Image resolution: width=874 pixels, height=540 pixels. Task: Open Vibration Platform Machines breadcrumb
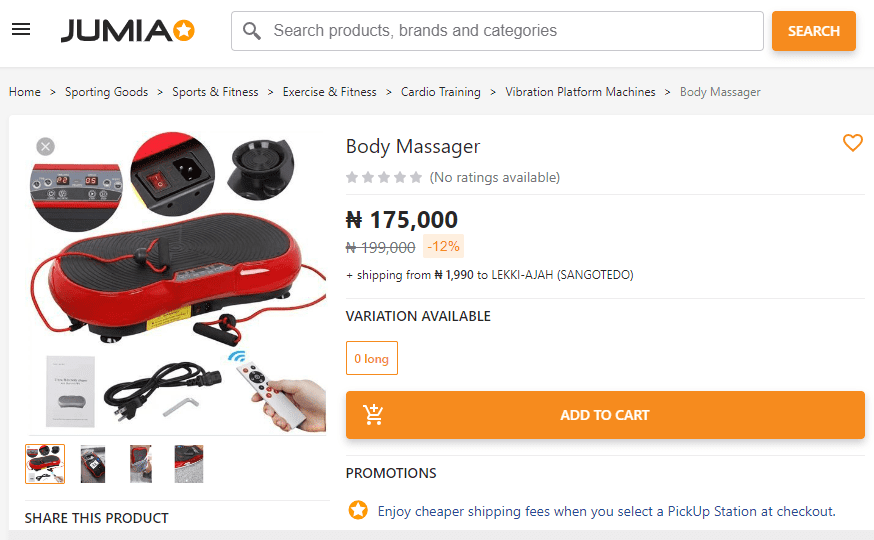[580, 92]
